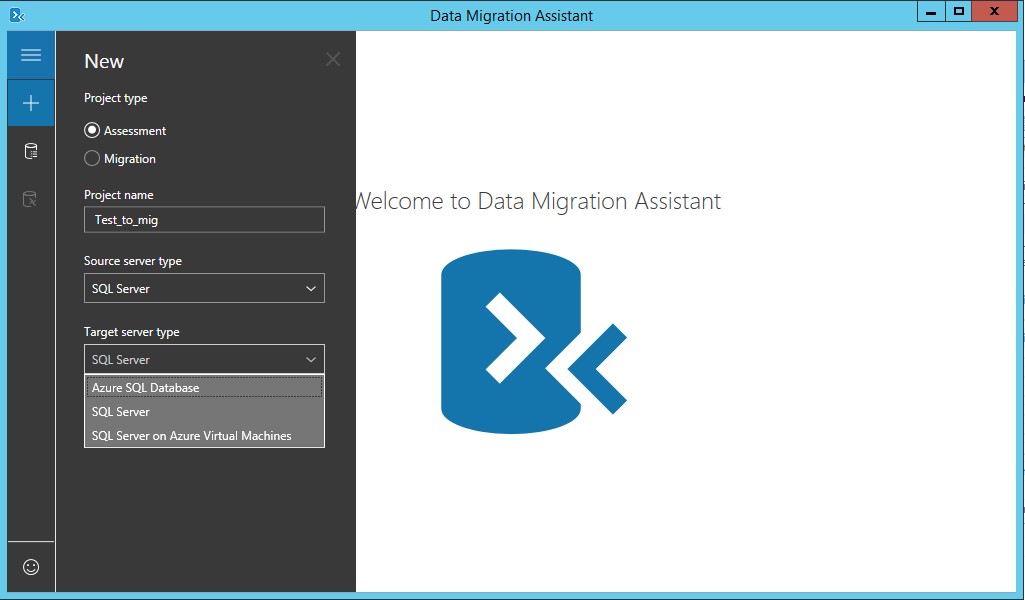Click the Project name field containing Test_to_mig

coord(204,220)
